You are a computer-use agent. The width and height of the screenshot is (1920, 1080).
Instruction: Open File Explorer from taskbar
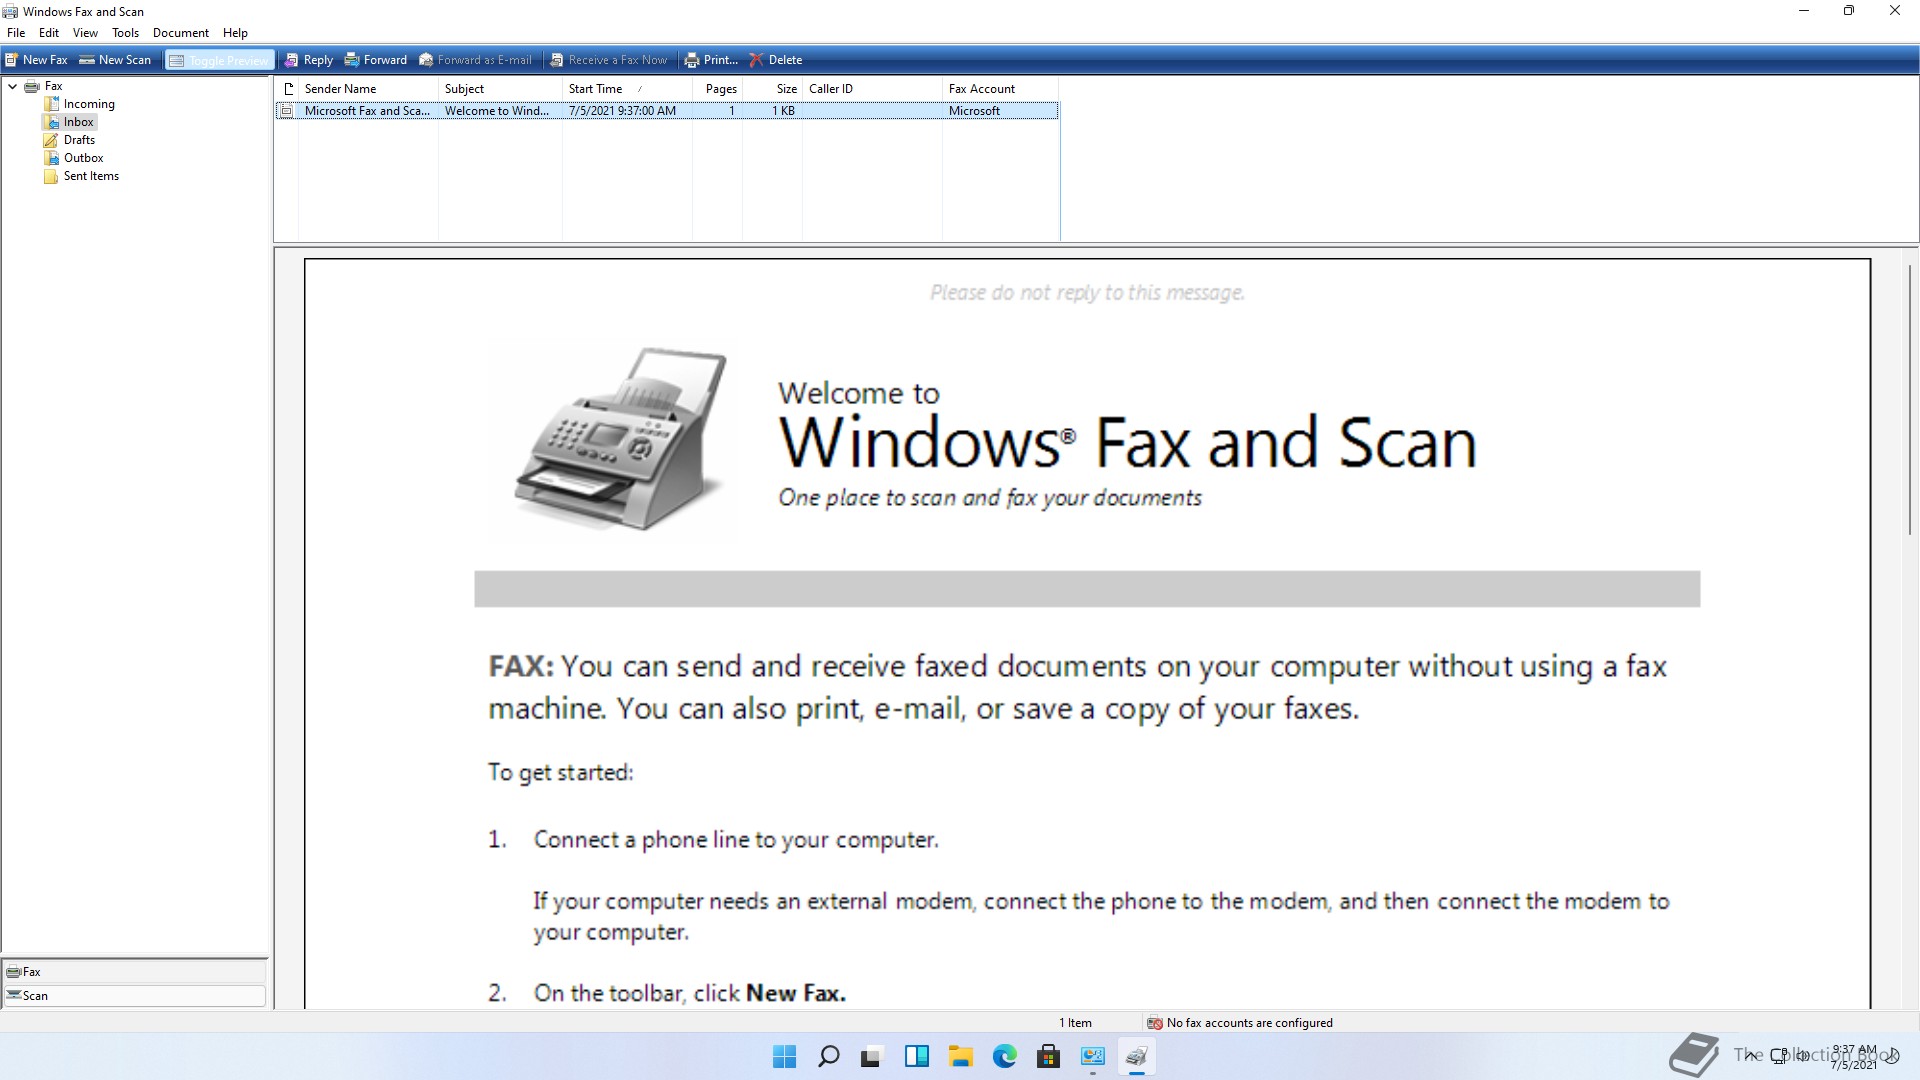pyautogui.click(x=961, y=1056)
